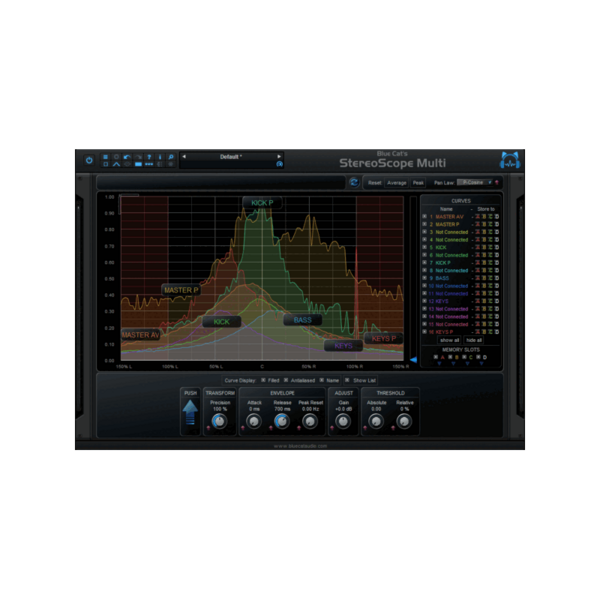Select the Peak mode button
Screen dimensions: 600x600
(418, 183)
